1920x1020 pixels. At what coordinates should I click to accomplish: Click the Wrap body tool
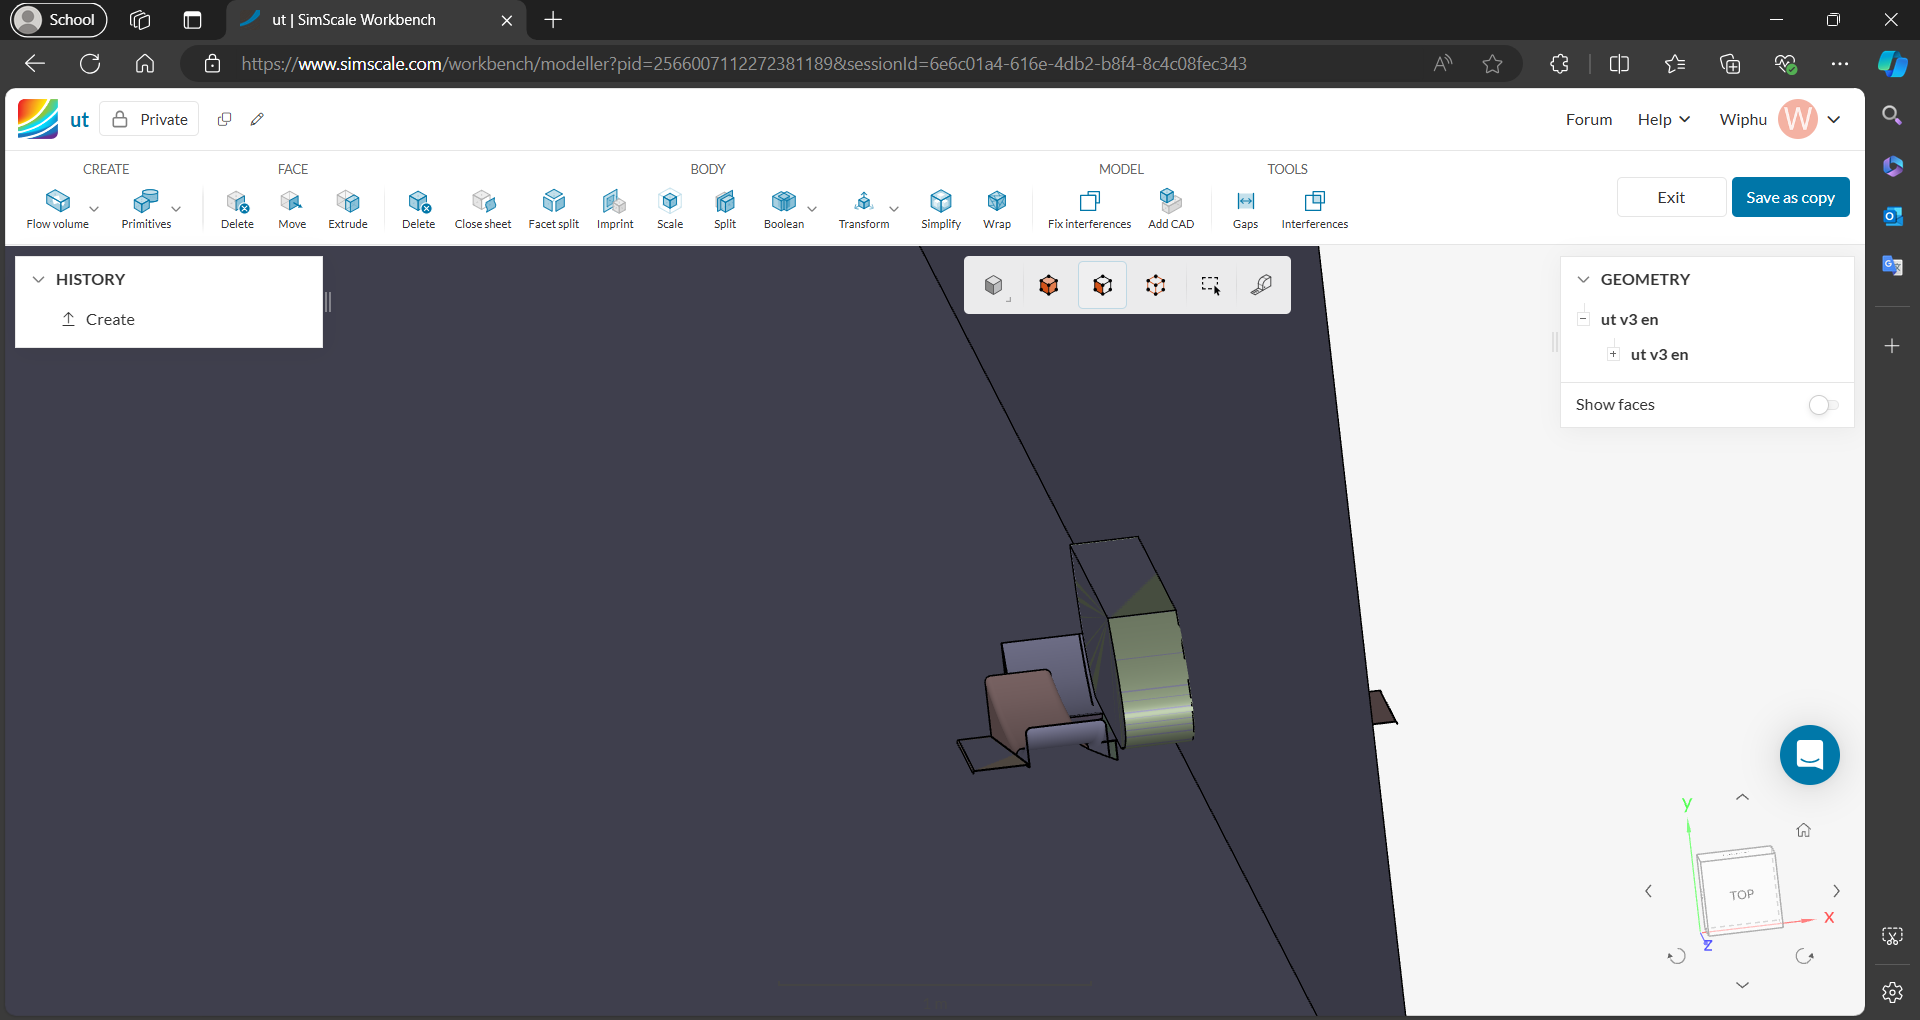pyautogui.click(x=996, y=208)
